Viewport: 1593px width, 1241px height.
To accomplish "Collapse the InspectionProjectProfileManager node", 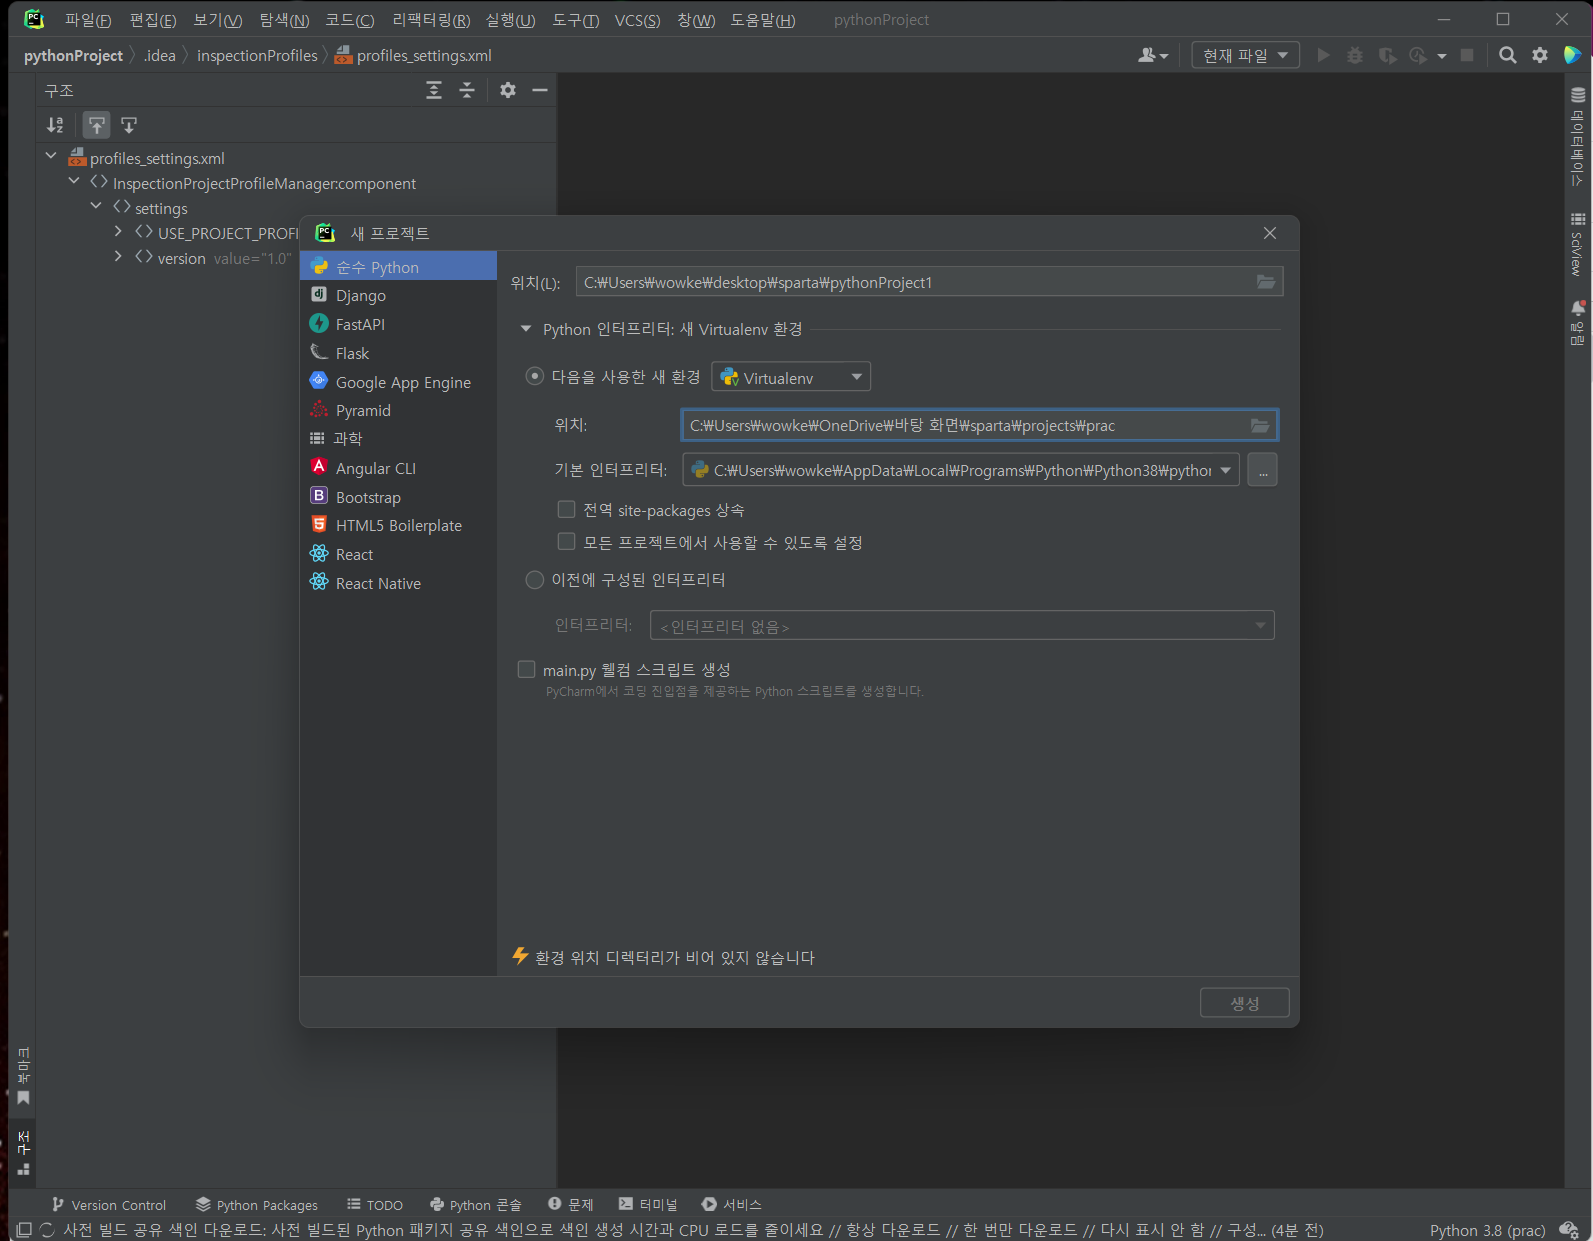I will (74, 182).
